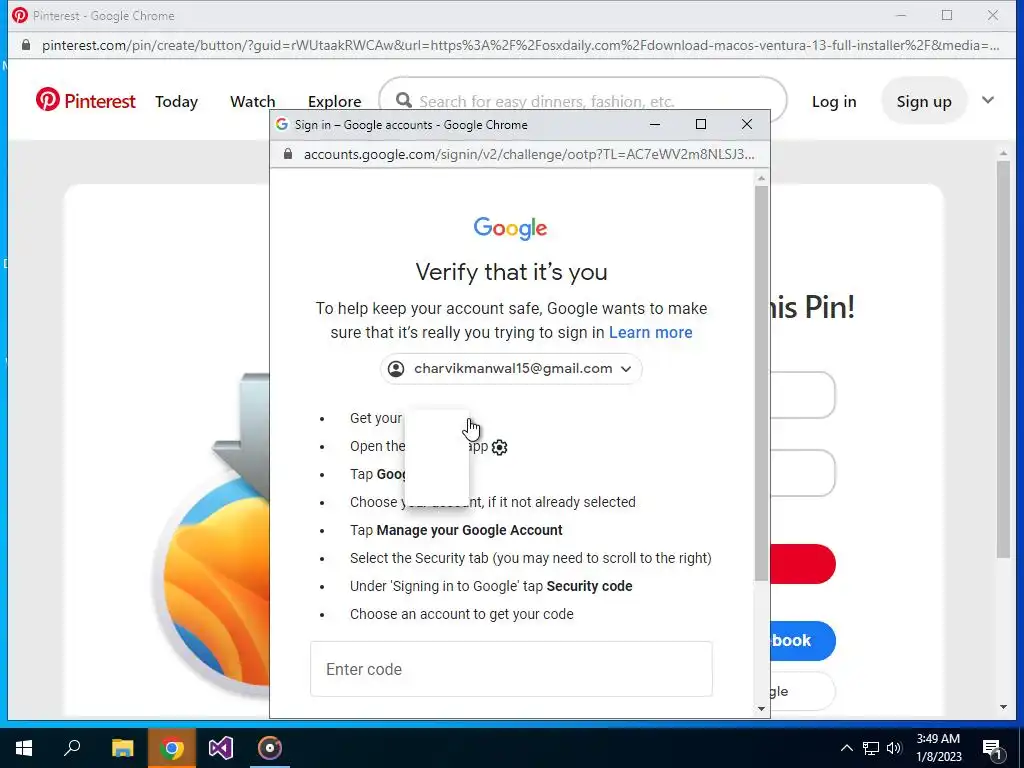Maximize the Google sign-in popup window
Viewport: 1024px width, 768px height.
click(x=701, y=124)
